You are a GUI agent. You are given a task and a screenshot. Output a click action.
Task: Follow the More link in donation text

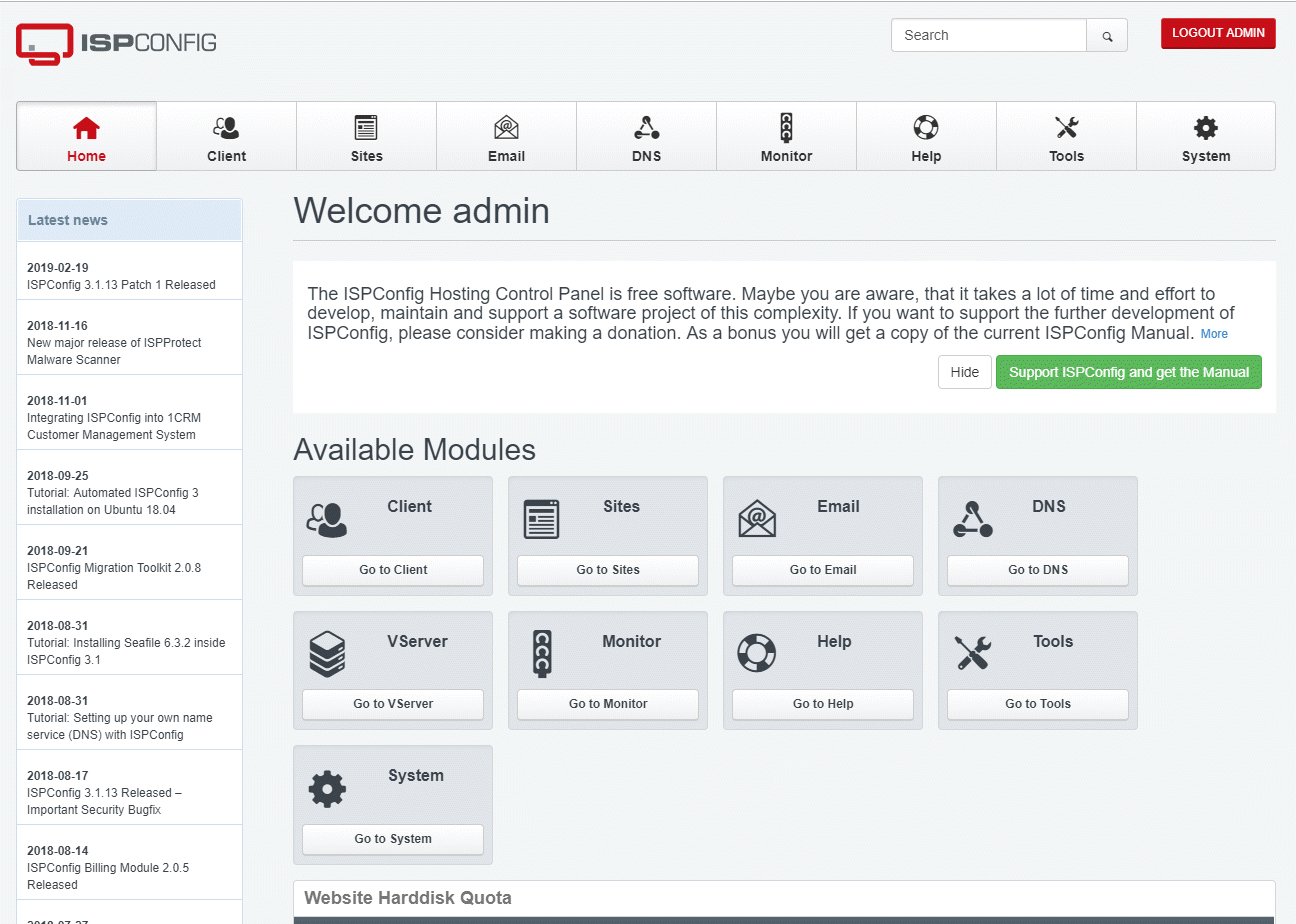1214,334
